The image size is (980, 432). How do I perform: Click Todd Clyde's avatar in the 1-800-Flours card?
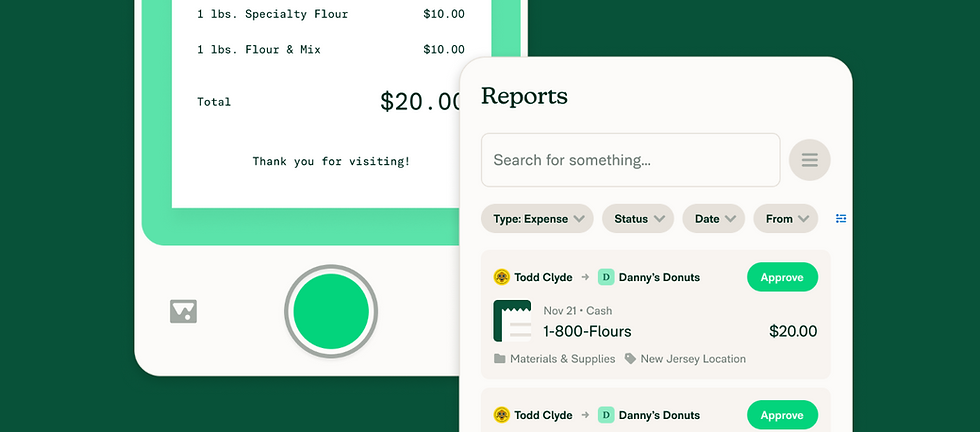[501, 277]
